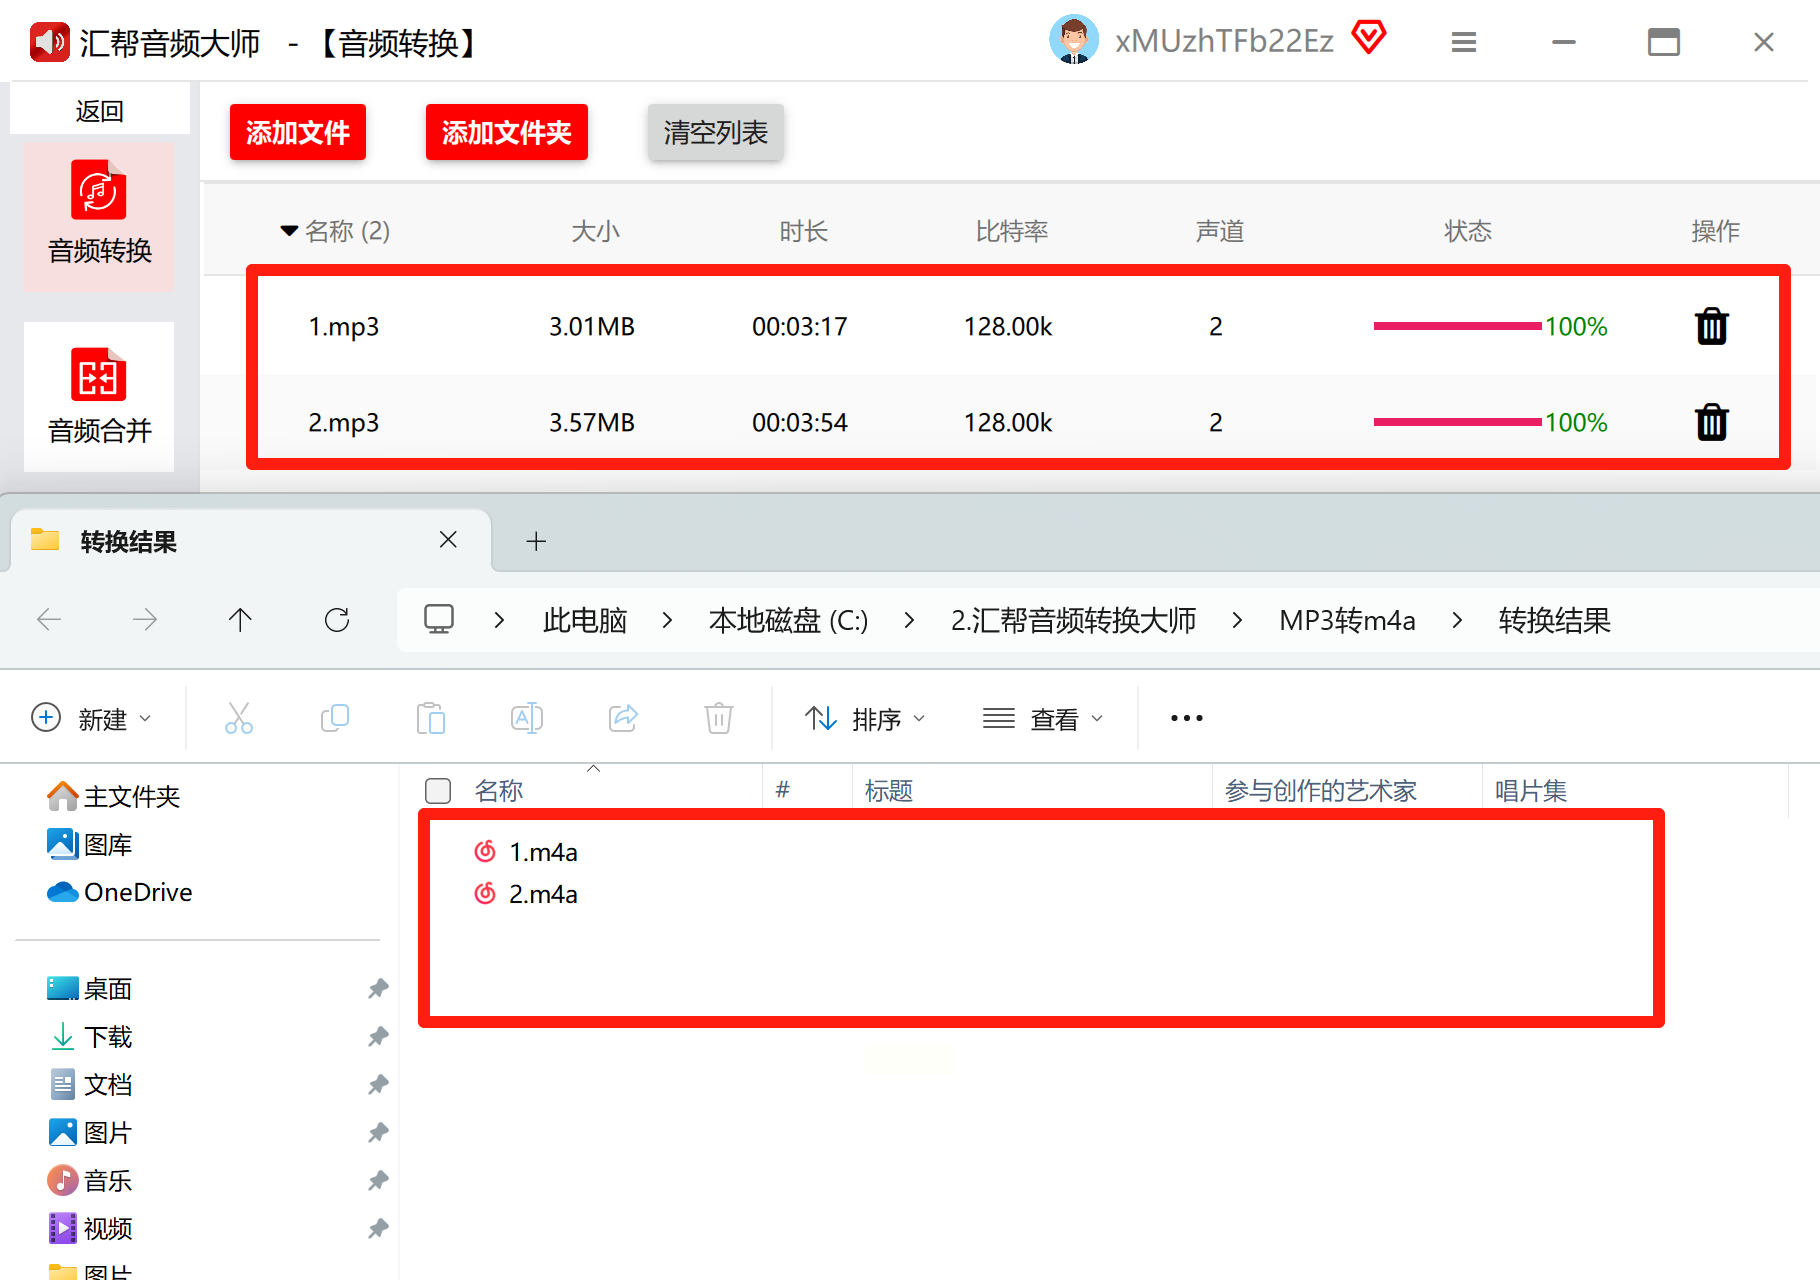Expand chevron after 此电脑 in address bar
This screenshot has width=1820, height=1280.
[667, 620]
